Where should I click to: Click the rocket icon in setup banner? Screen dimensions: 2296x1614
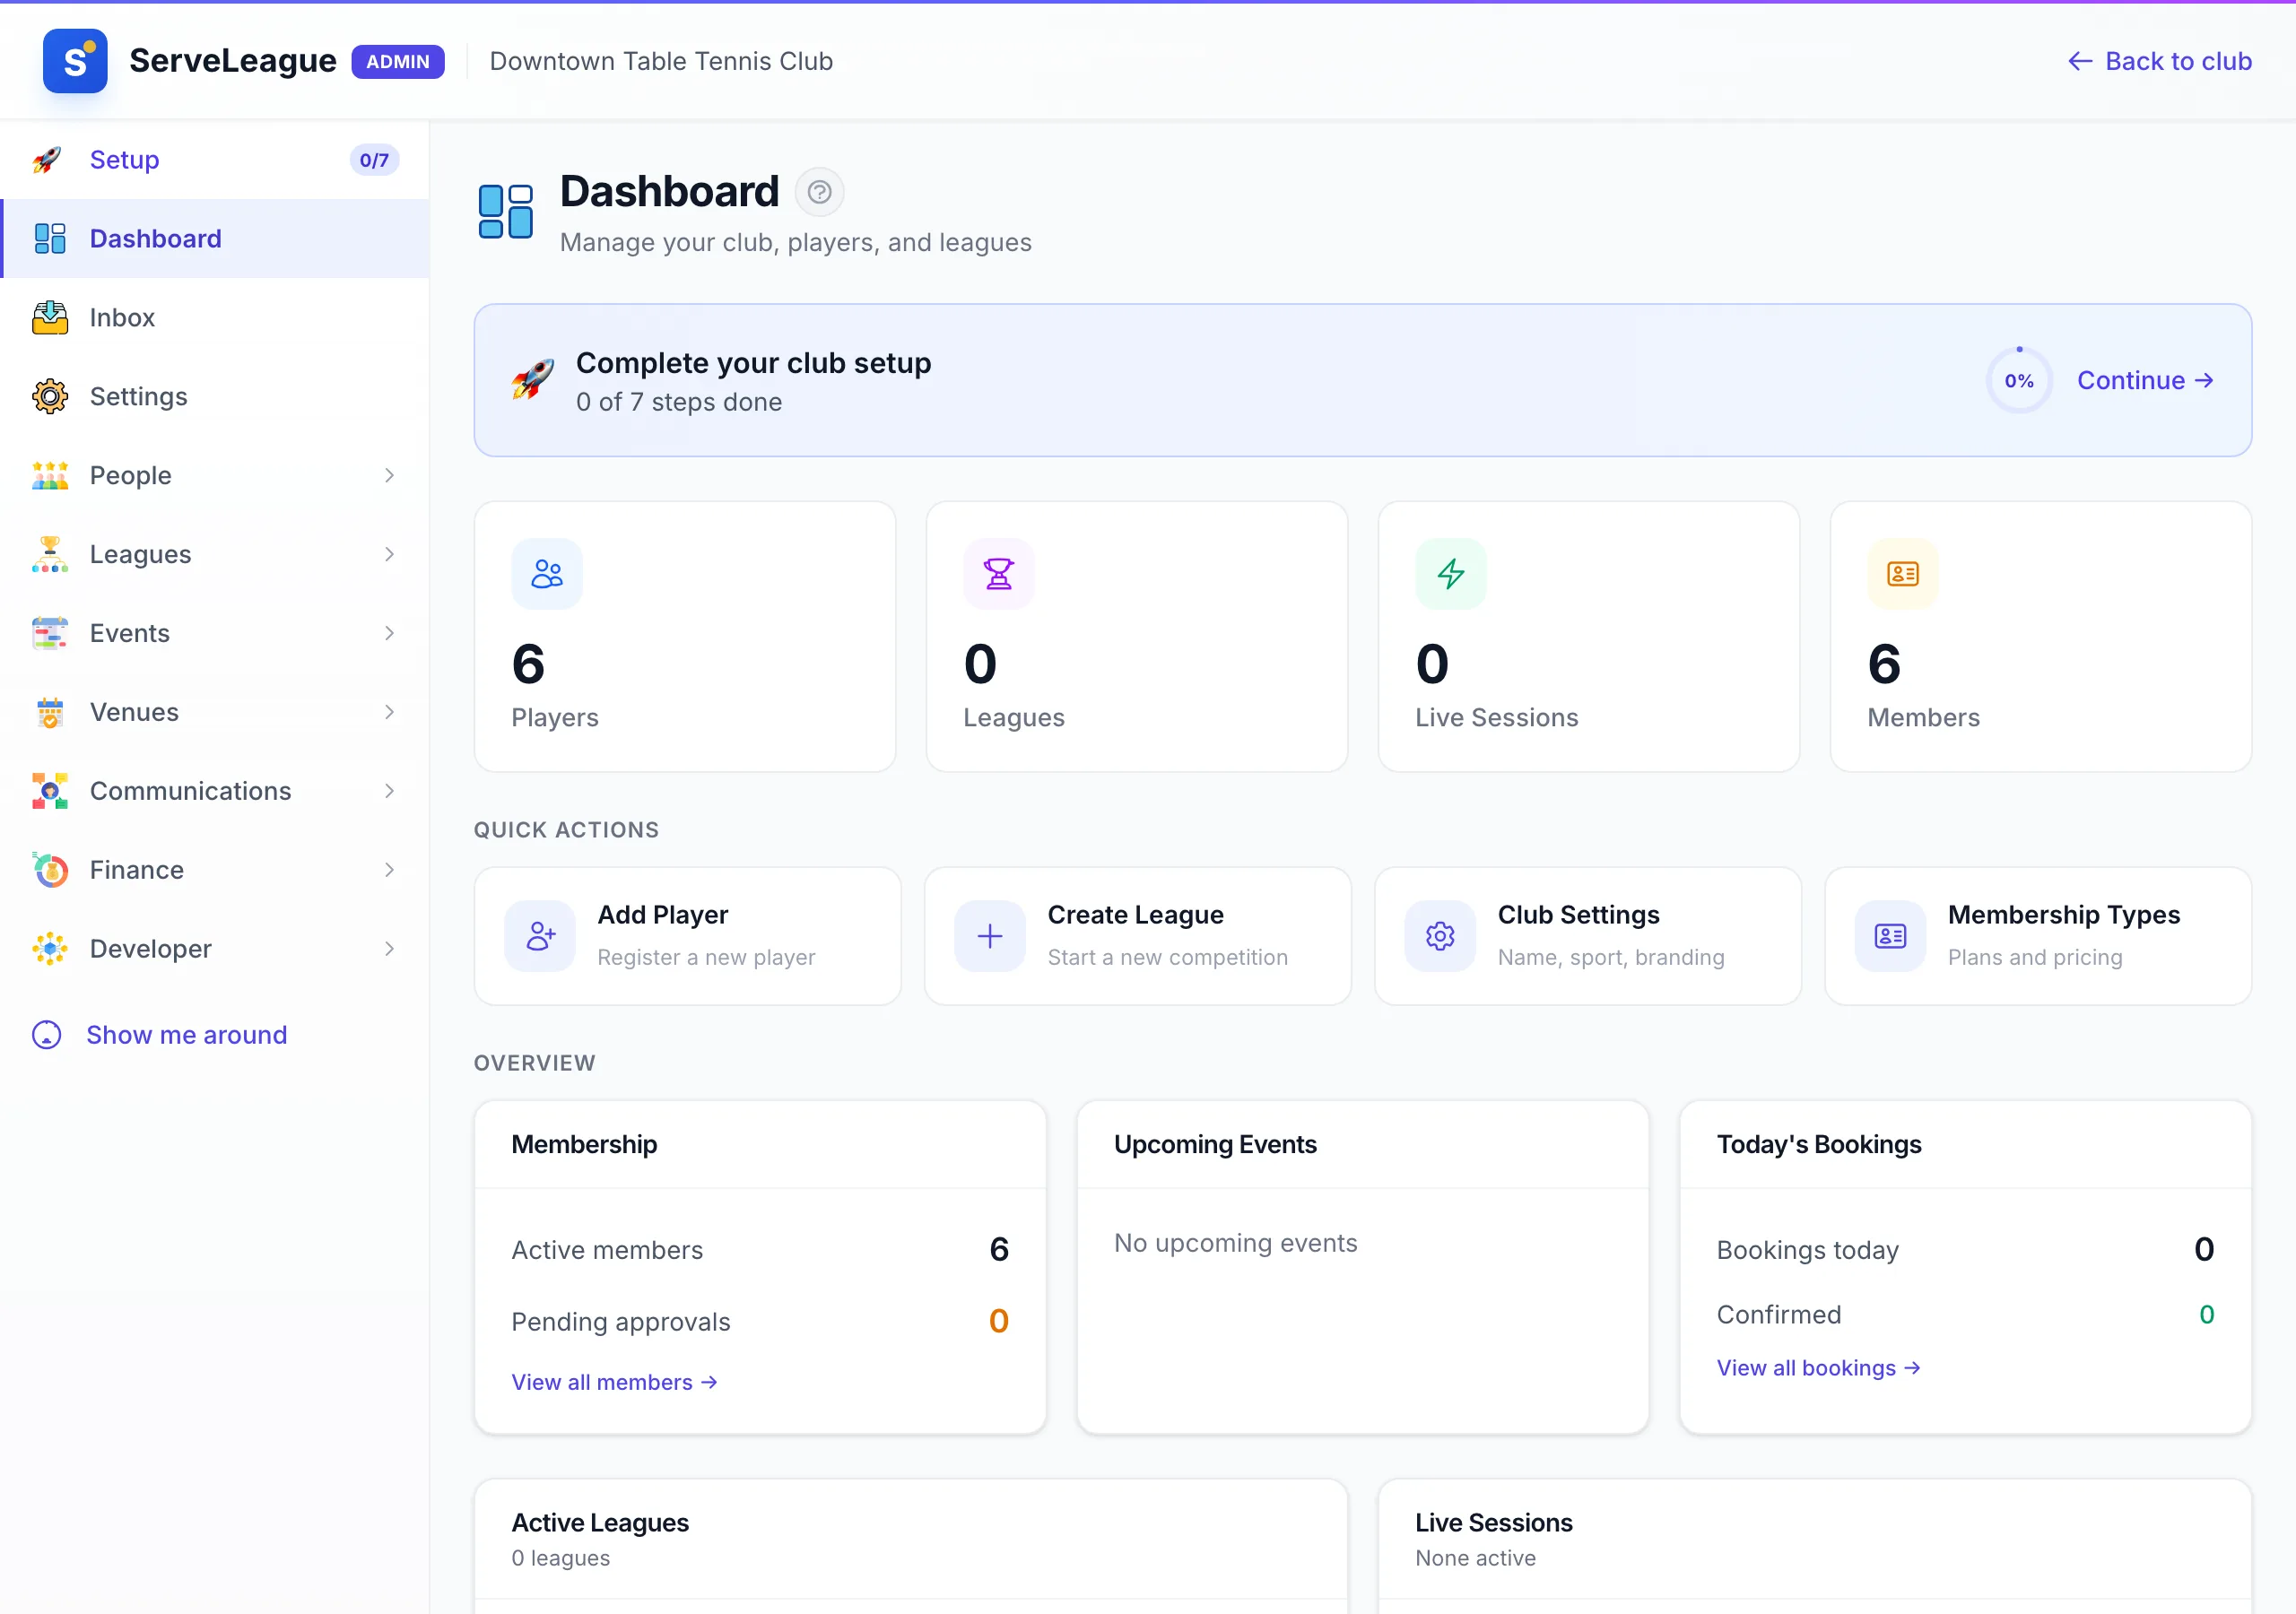(532, 380)
